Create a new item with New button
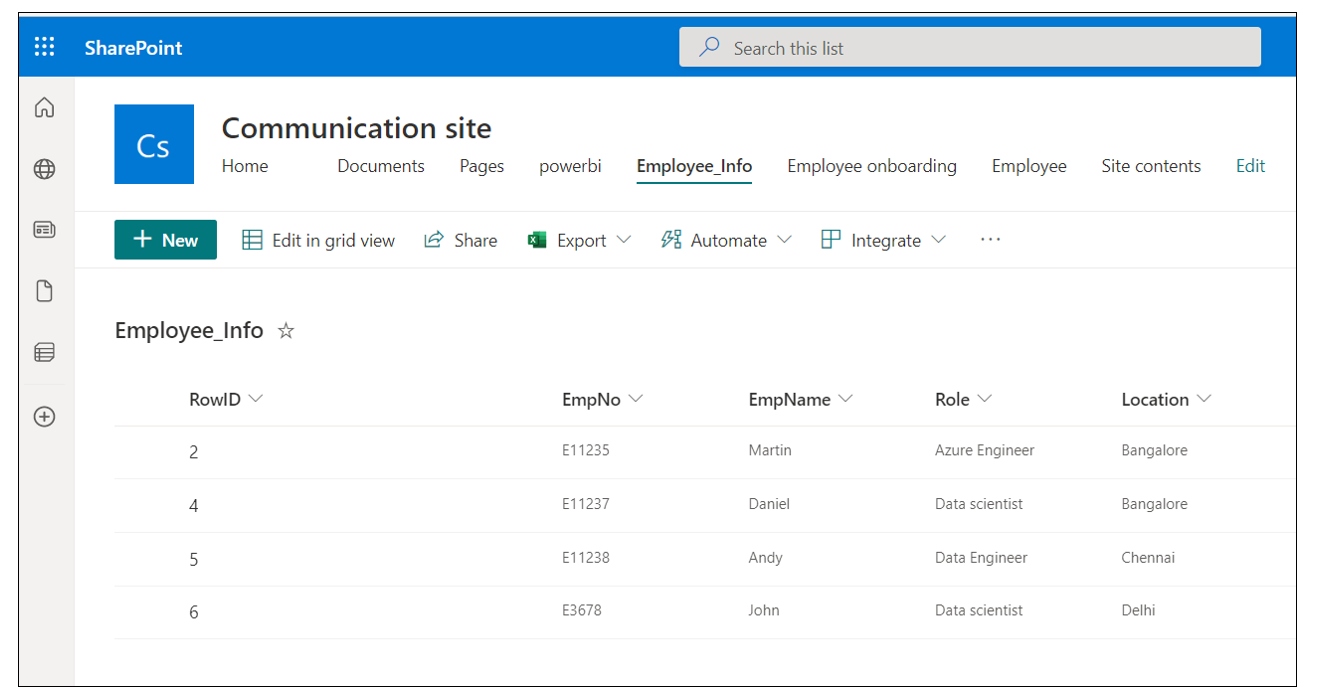 tap(165, 240)
